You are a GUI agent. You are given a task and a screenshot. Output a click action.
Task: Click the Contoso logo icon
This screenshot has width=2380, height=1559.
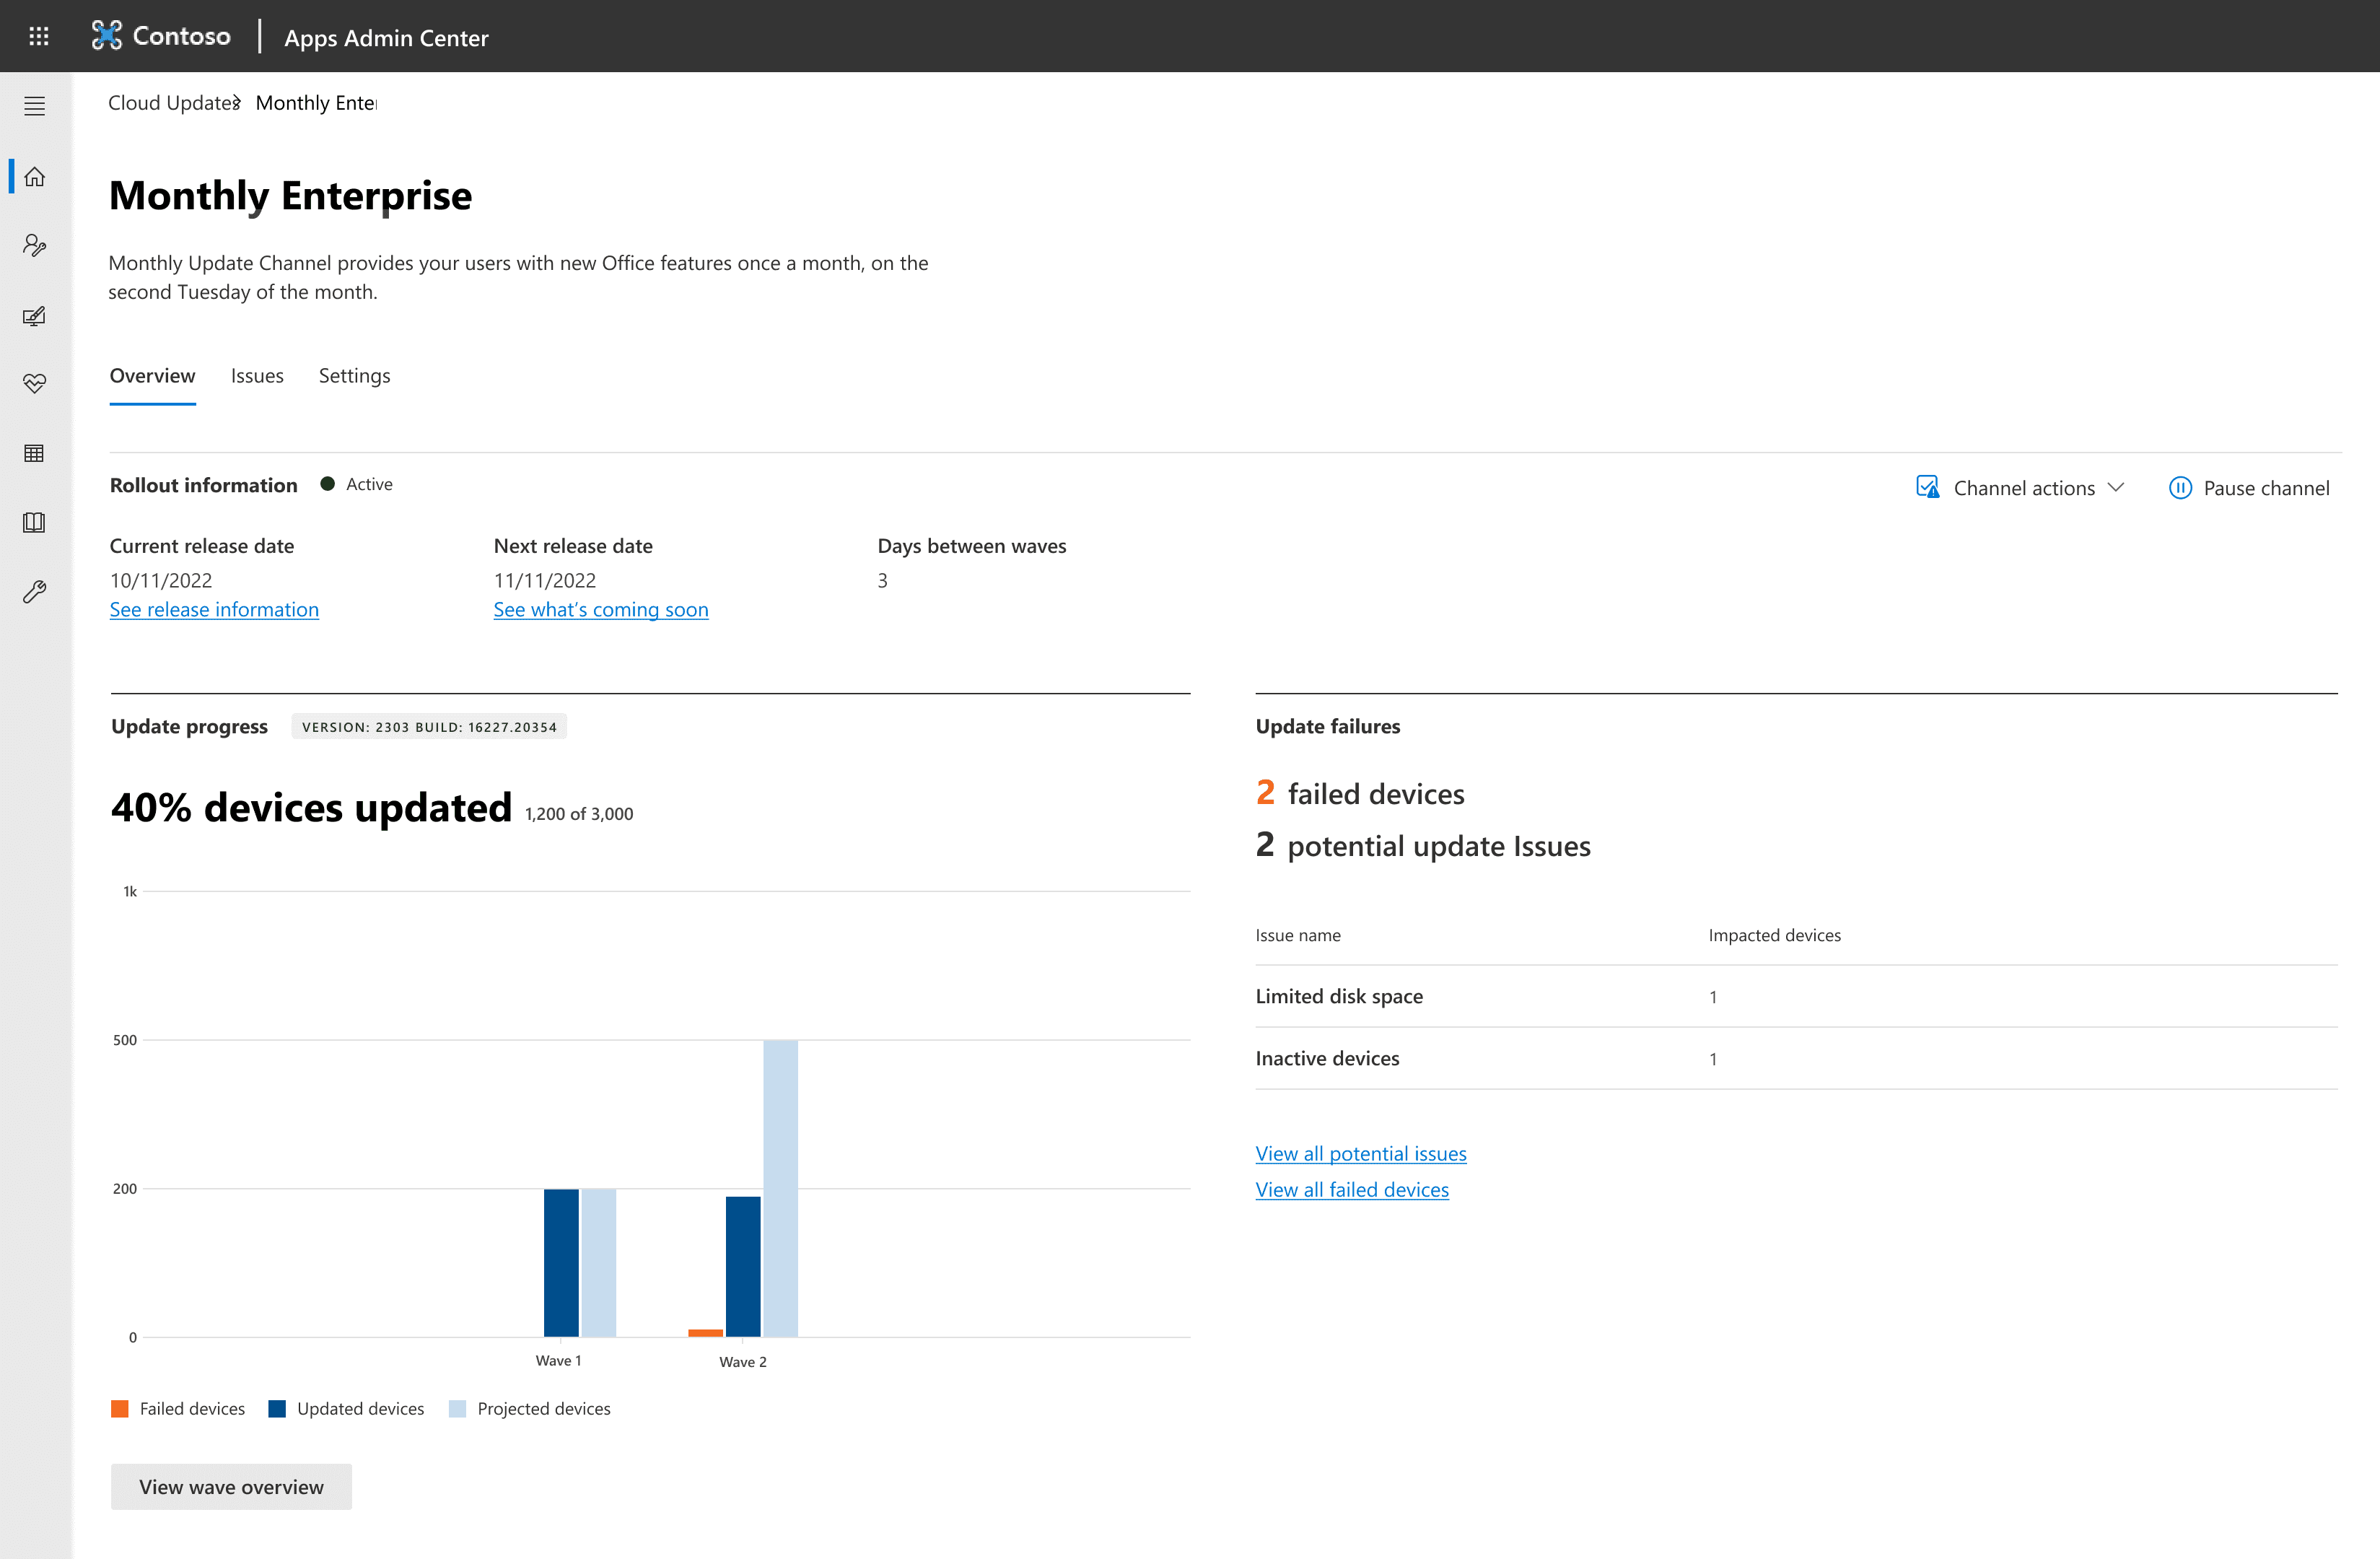click(x=106, y=36)
